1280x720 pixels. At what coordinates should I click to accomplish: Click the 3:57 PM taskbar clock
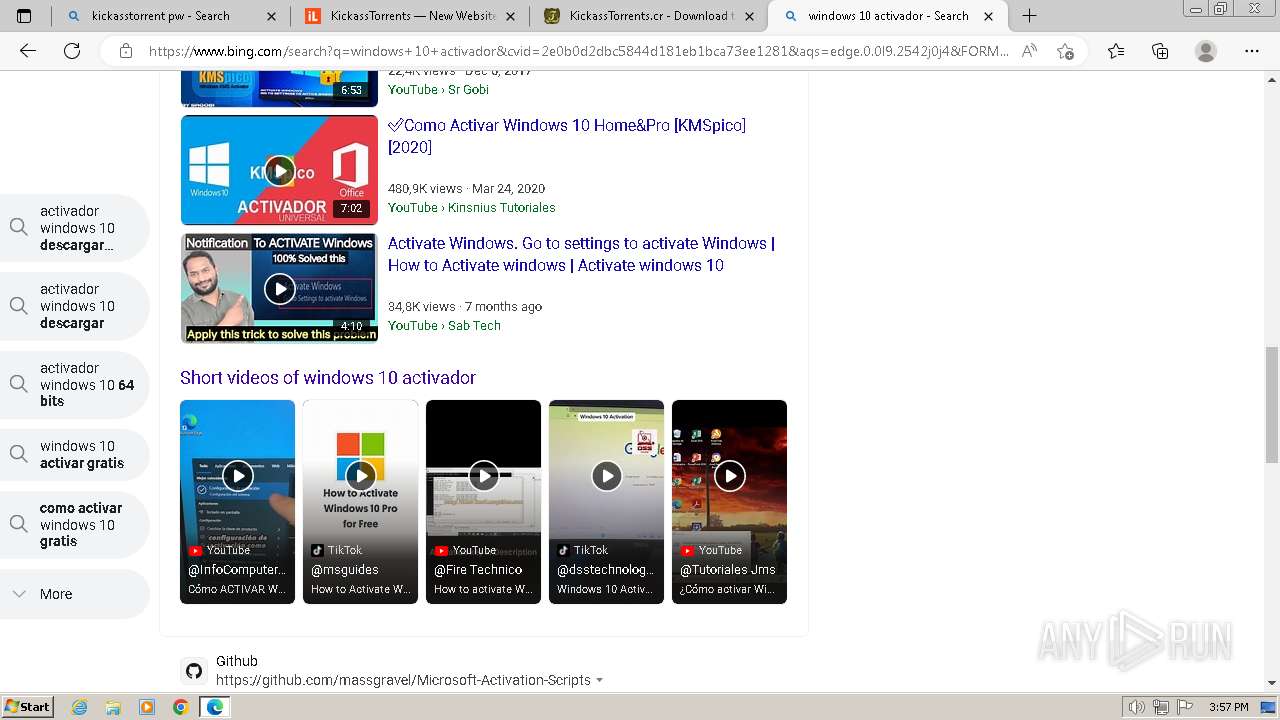coord(1228,707)
